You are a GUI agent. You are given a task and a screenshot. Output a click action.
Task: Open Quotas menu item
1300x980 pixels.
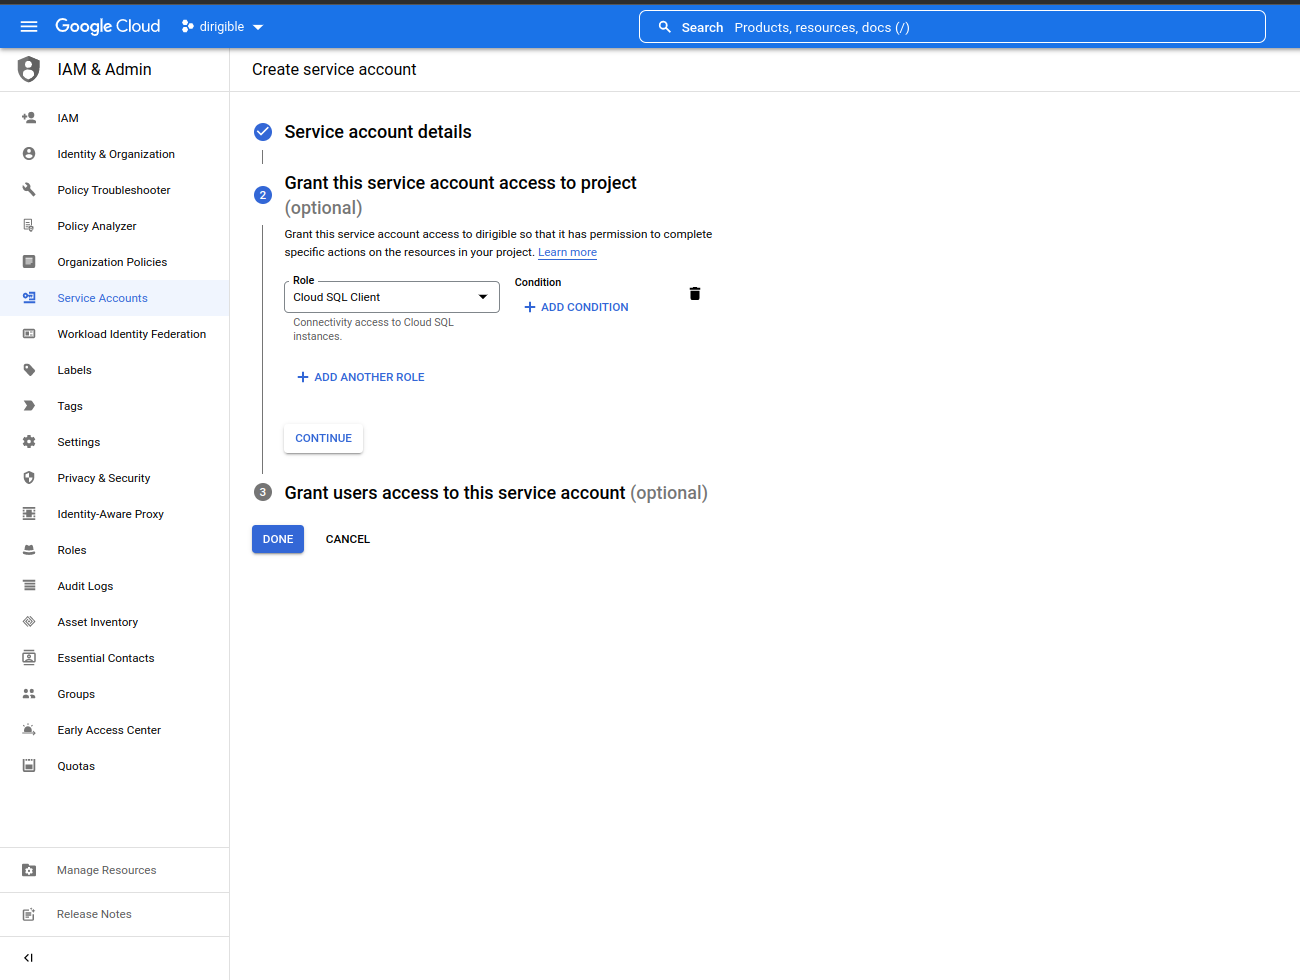[x=115, y=766]
